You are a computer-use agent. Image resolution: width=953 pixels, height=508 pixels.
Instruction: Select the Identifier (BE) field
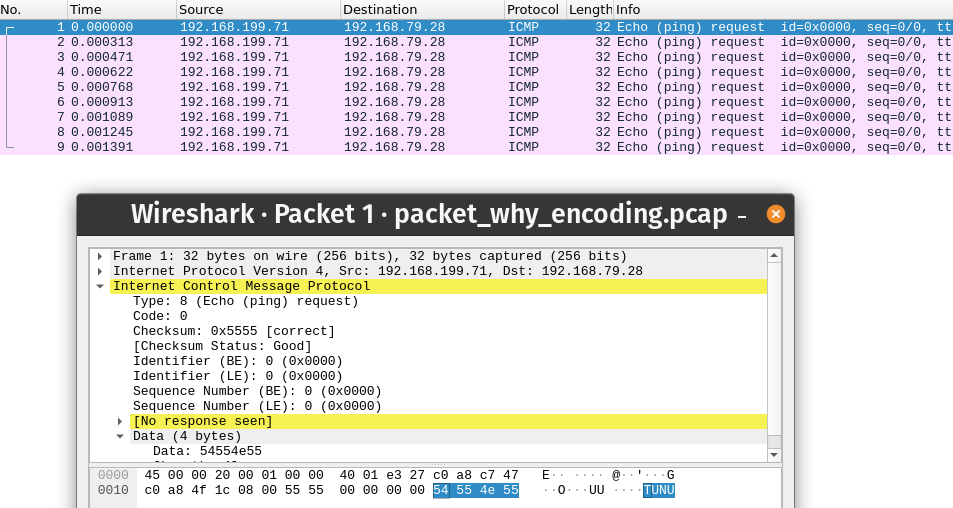point(238,361)
